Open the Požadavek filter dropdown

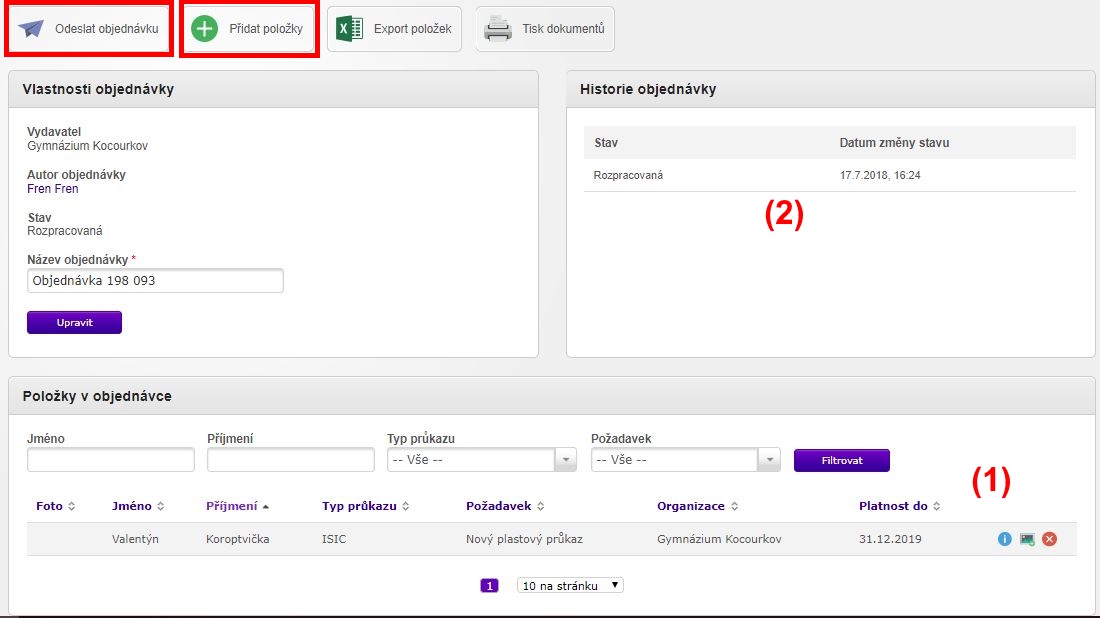pyautogui.click(x=685, y=459)
